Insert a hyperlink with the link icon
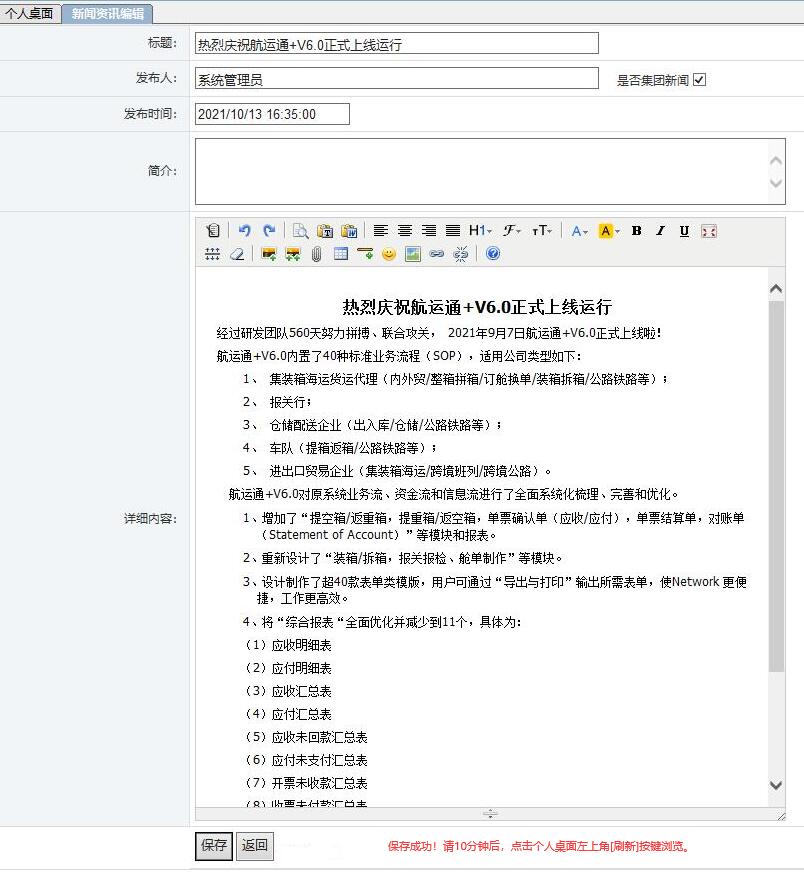 [x=436, y=254]
